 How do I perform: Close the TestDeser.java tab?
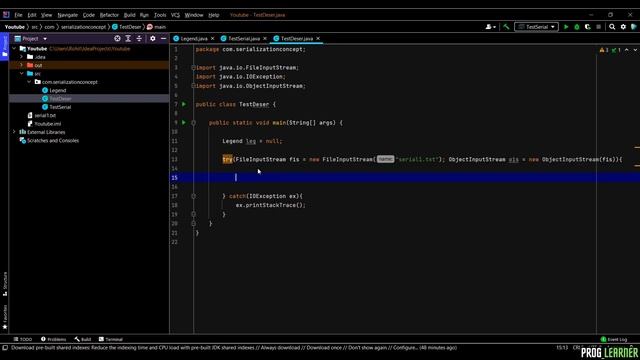pyautogui.click(x=318, y=38)
